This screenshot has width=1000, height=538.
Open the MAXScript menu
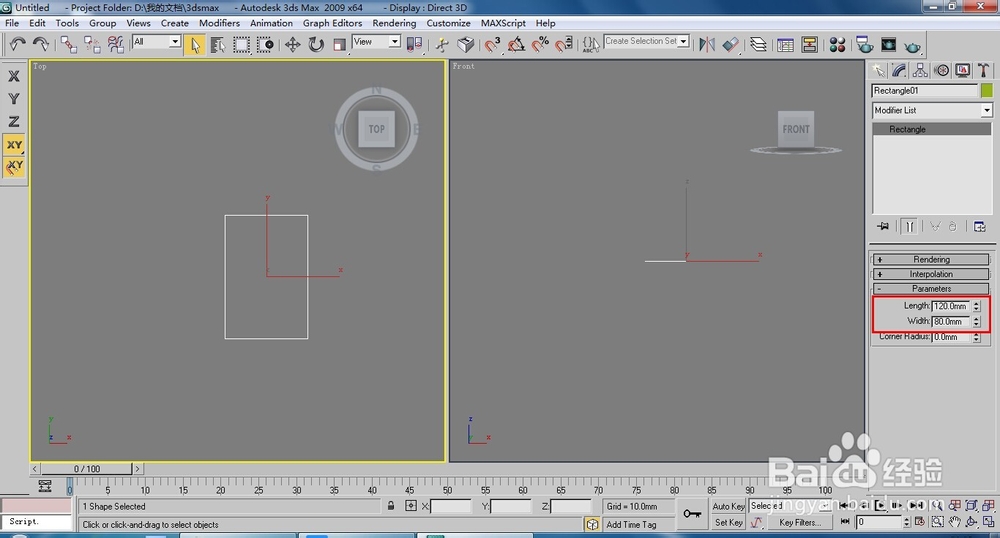(x=503, y=23)
